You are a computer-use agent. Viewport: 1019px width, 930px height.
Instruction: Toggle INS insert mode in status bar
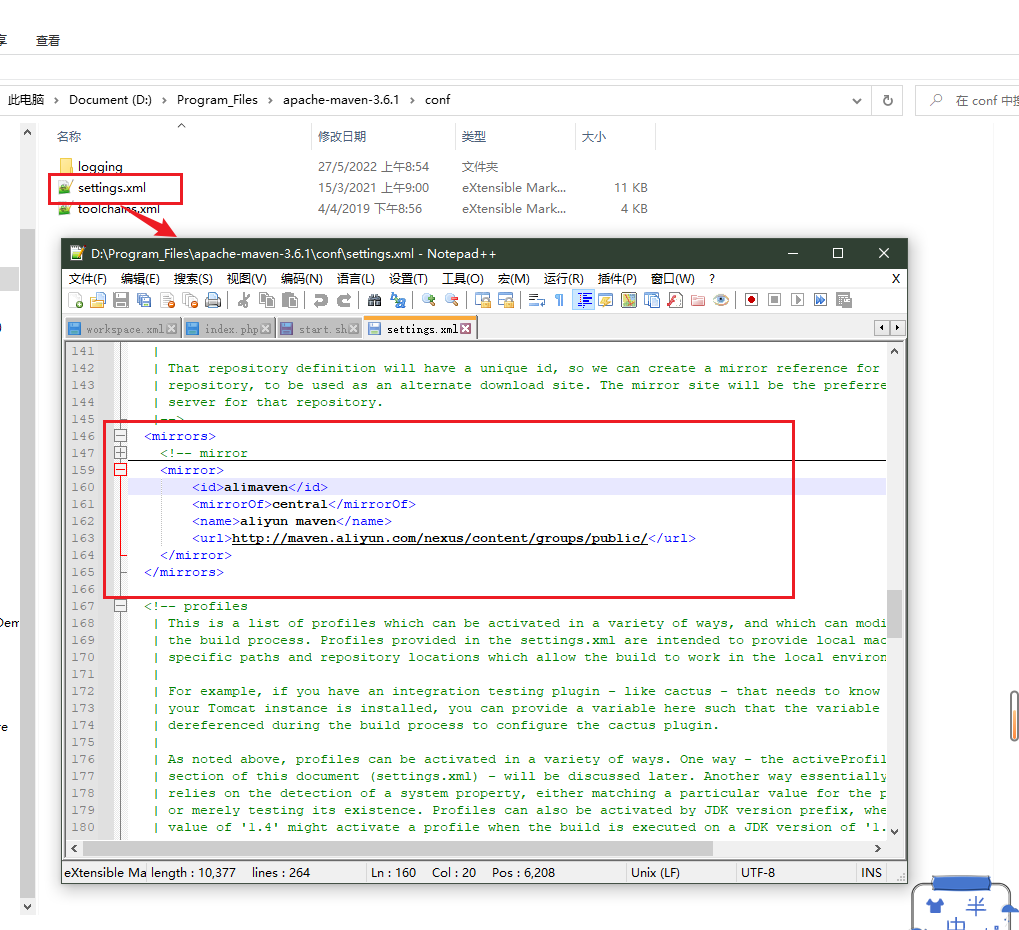(x=871, y=873)
